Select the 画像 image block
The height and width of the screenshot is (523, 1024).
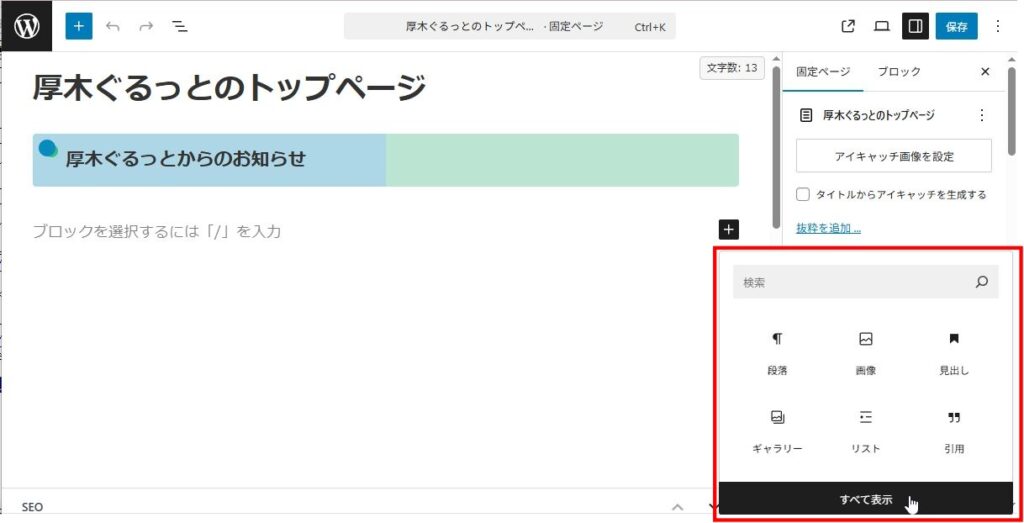point(865,354)
